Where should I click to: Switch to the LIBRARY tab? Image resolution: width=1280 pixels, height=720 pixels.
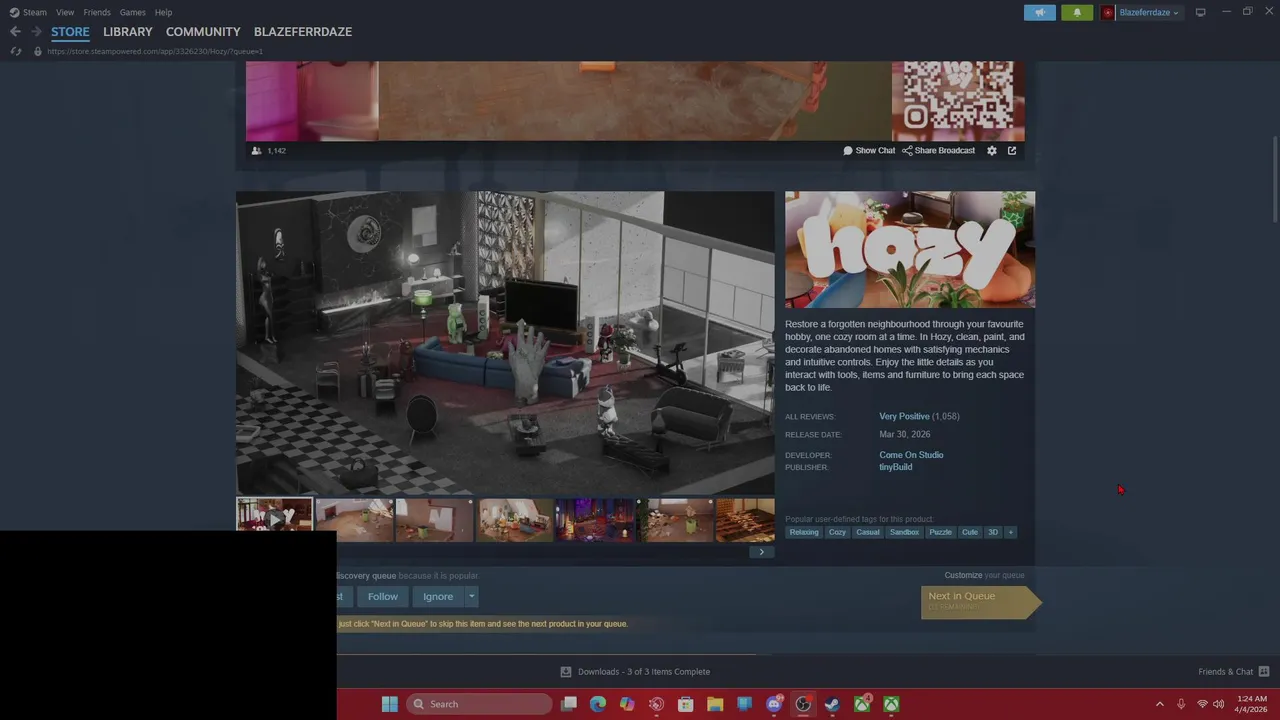coord(128,32)
